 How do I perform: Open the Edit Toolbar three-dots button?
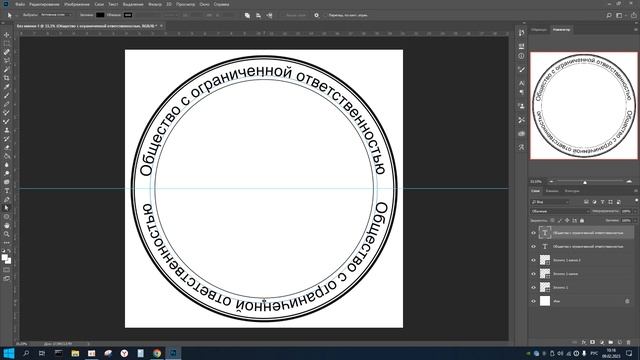coord(7,243)
